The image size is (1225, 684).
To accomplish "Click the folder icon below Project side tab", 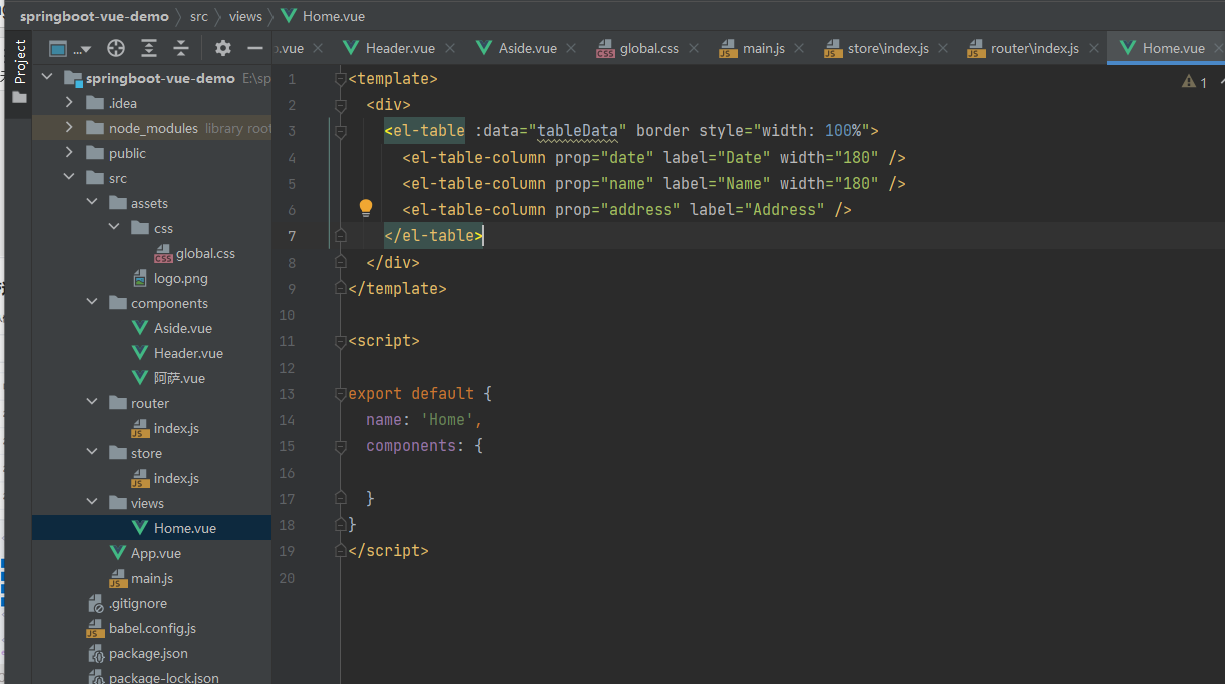I will [19, 97].
